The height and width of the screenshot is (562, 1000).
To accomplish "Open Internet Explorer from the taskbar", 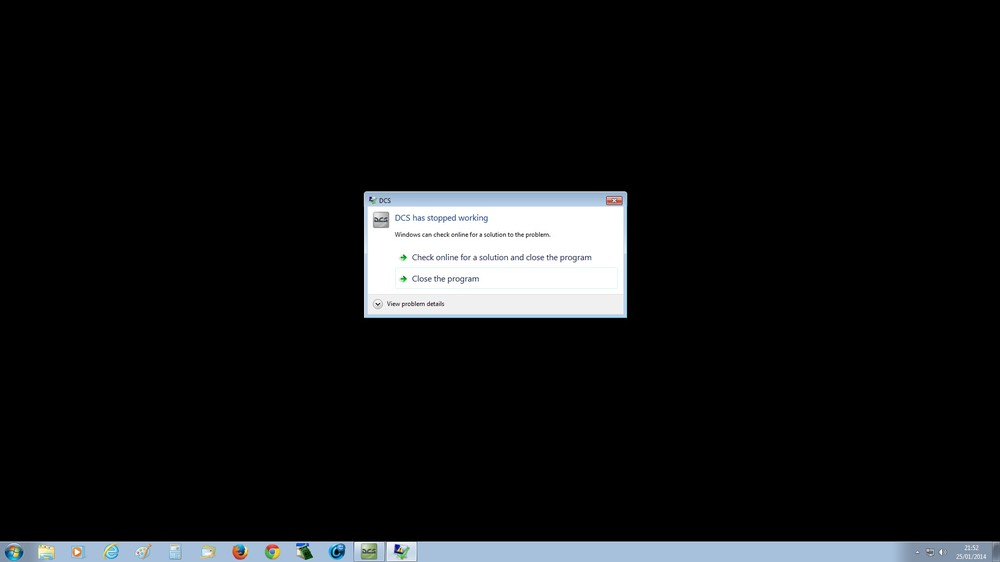I will pyautogui.click(x=111, y=552).
